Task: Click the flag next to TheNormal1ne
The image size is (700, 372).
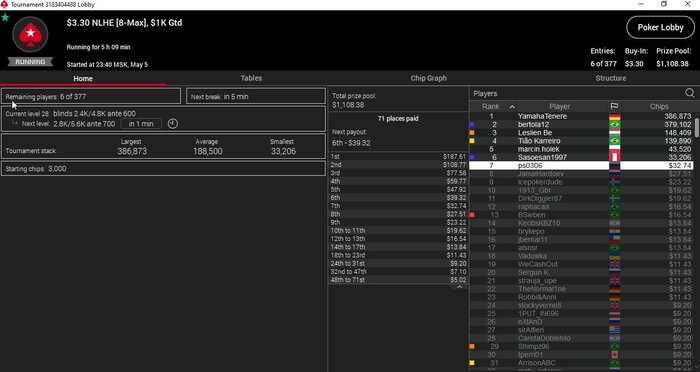Action: (x=614, y=289)
